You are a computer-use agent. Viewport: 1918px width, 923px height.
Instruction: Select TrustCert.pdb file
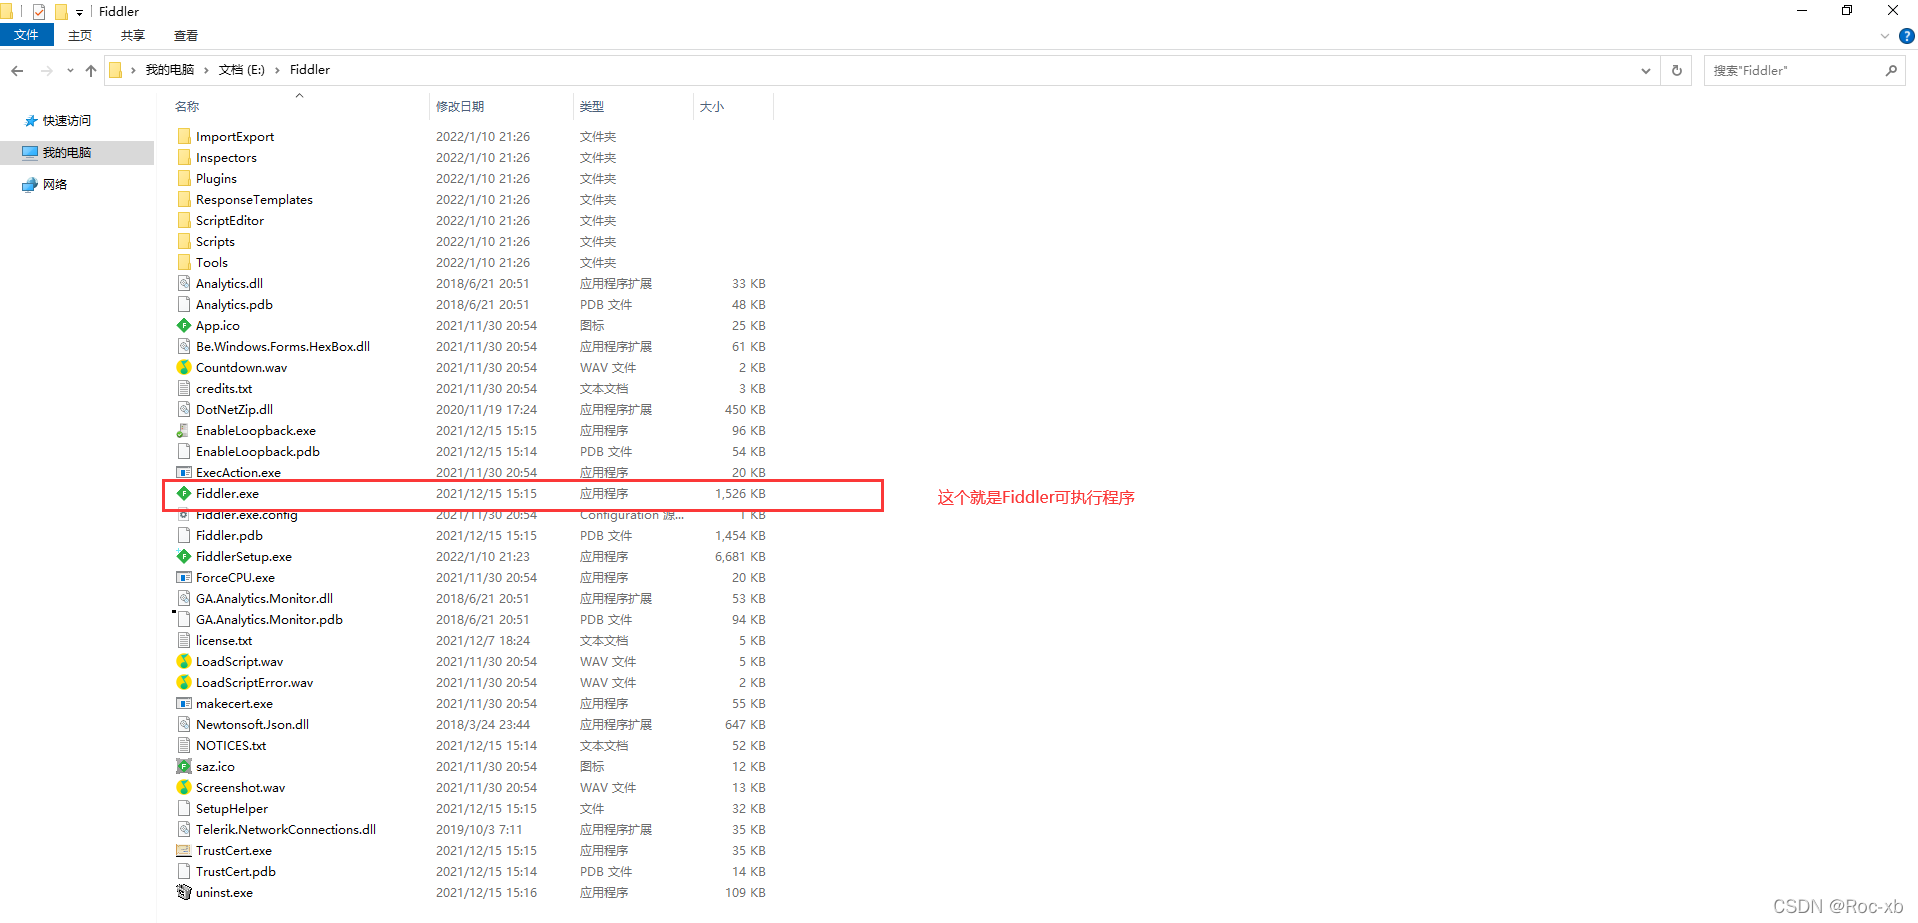pyautogui.click(x=236, y=871)
